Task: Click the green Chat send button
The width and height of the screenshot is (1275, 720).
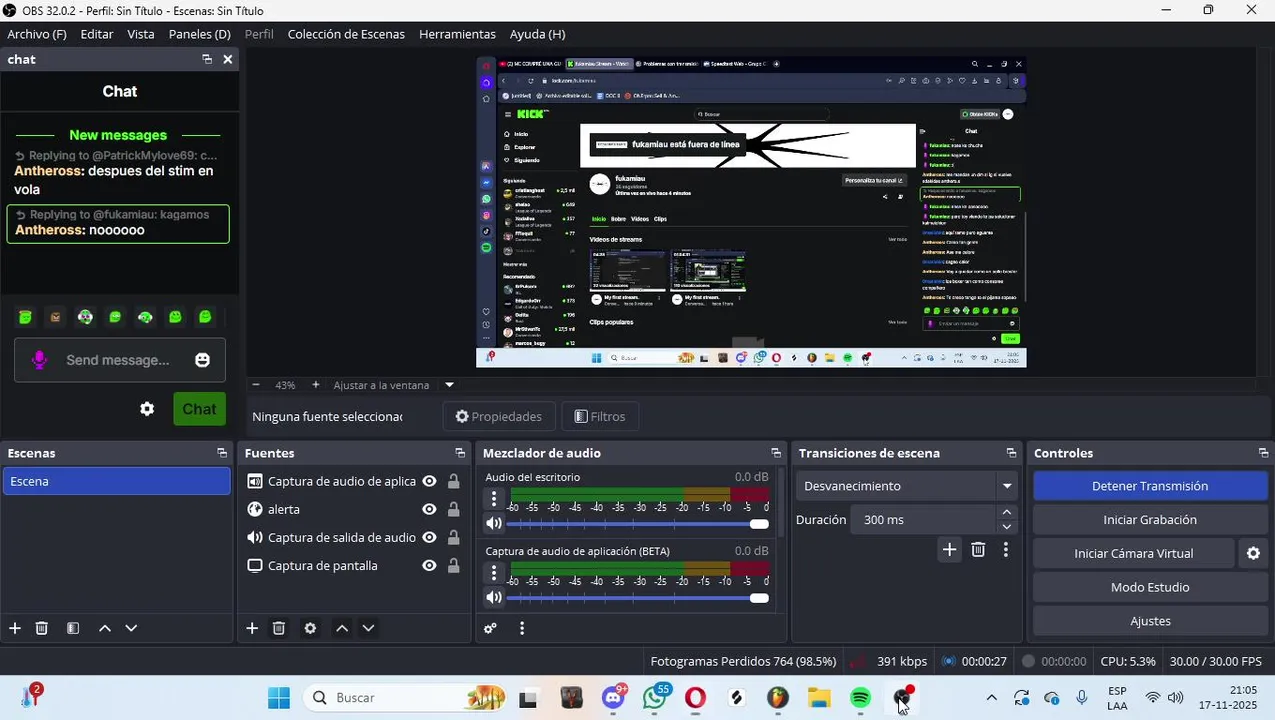Action: [199, 409]
